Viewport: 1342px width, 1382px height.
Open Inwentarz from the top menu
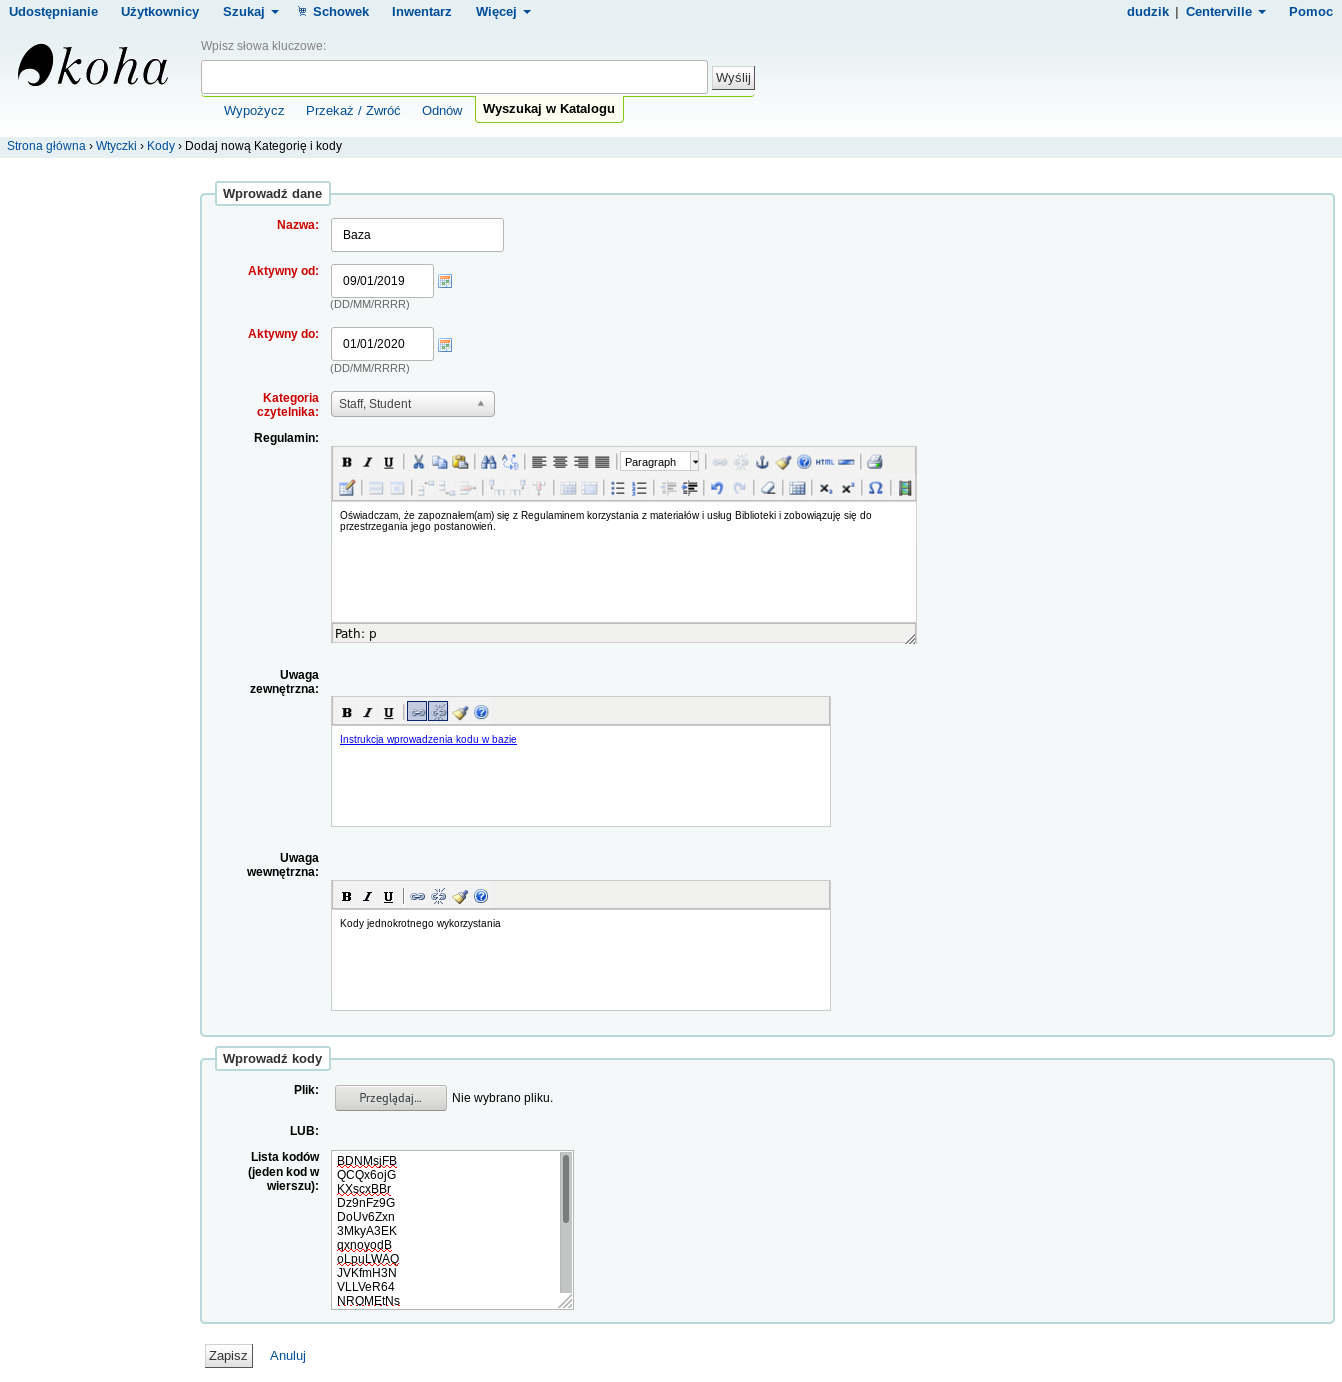pyautogui.click(x=421, y=12)
